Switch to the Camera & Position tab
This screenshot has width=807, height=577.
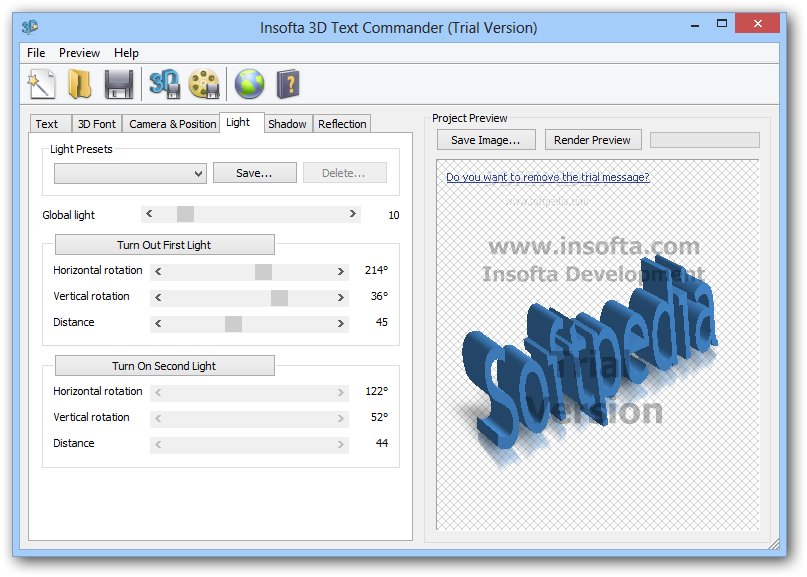(x=172, y=124)
